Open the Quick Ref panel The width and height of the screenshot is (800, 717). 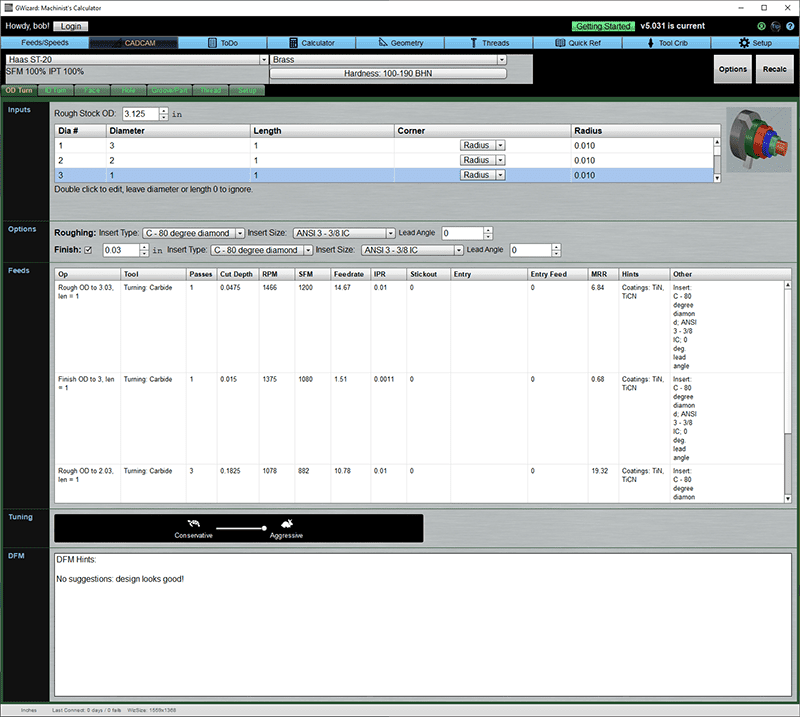579,42
